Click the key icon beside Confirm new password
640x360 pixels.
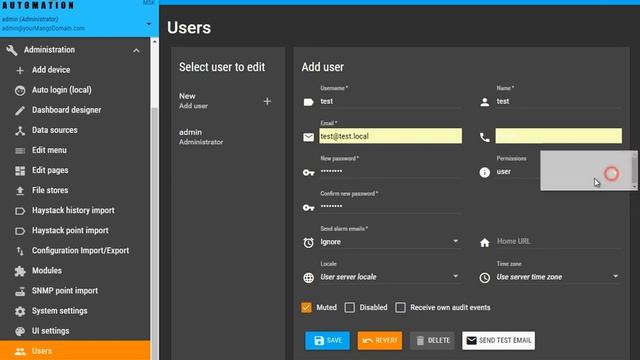point(309,208)
